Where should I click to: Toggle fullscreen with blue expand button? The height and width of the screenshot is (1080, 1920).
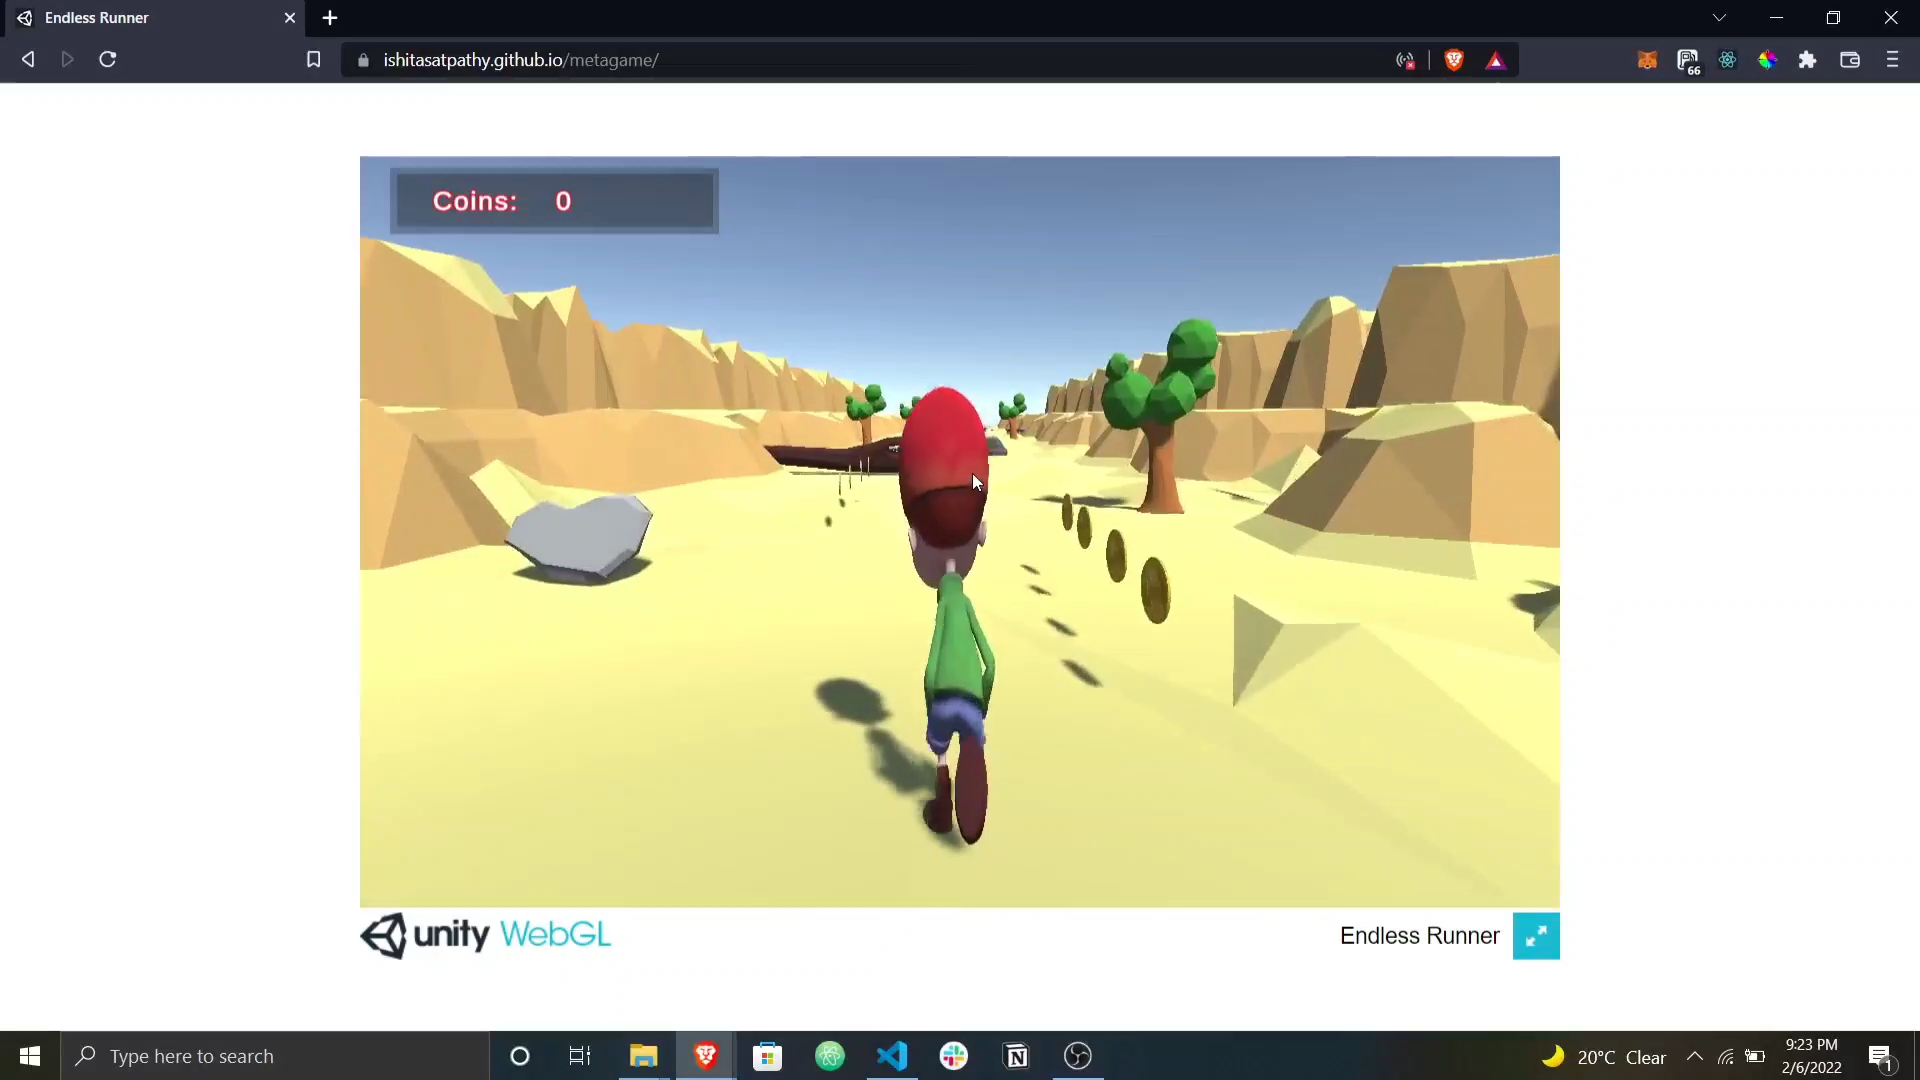click(x=1536, y=936)
